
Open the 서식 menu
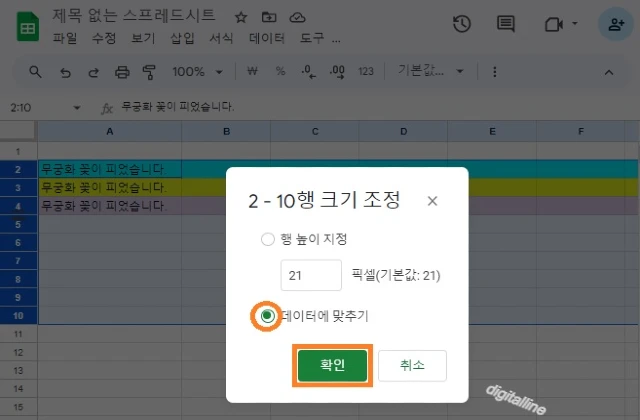tap(221, 38)
